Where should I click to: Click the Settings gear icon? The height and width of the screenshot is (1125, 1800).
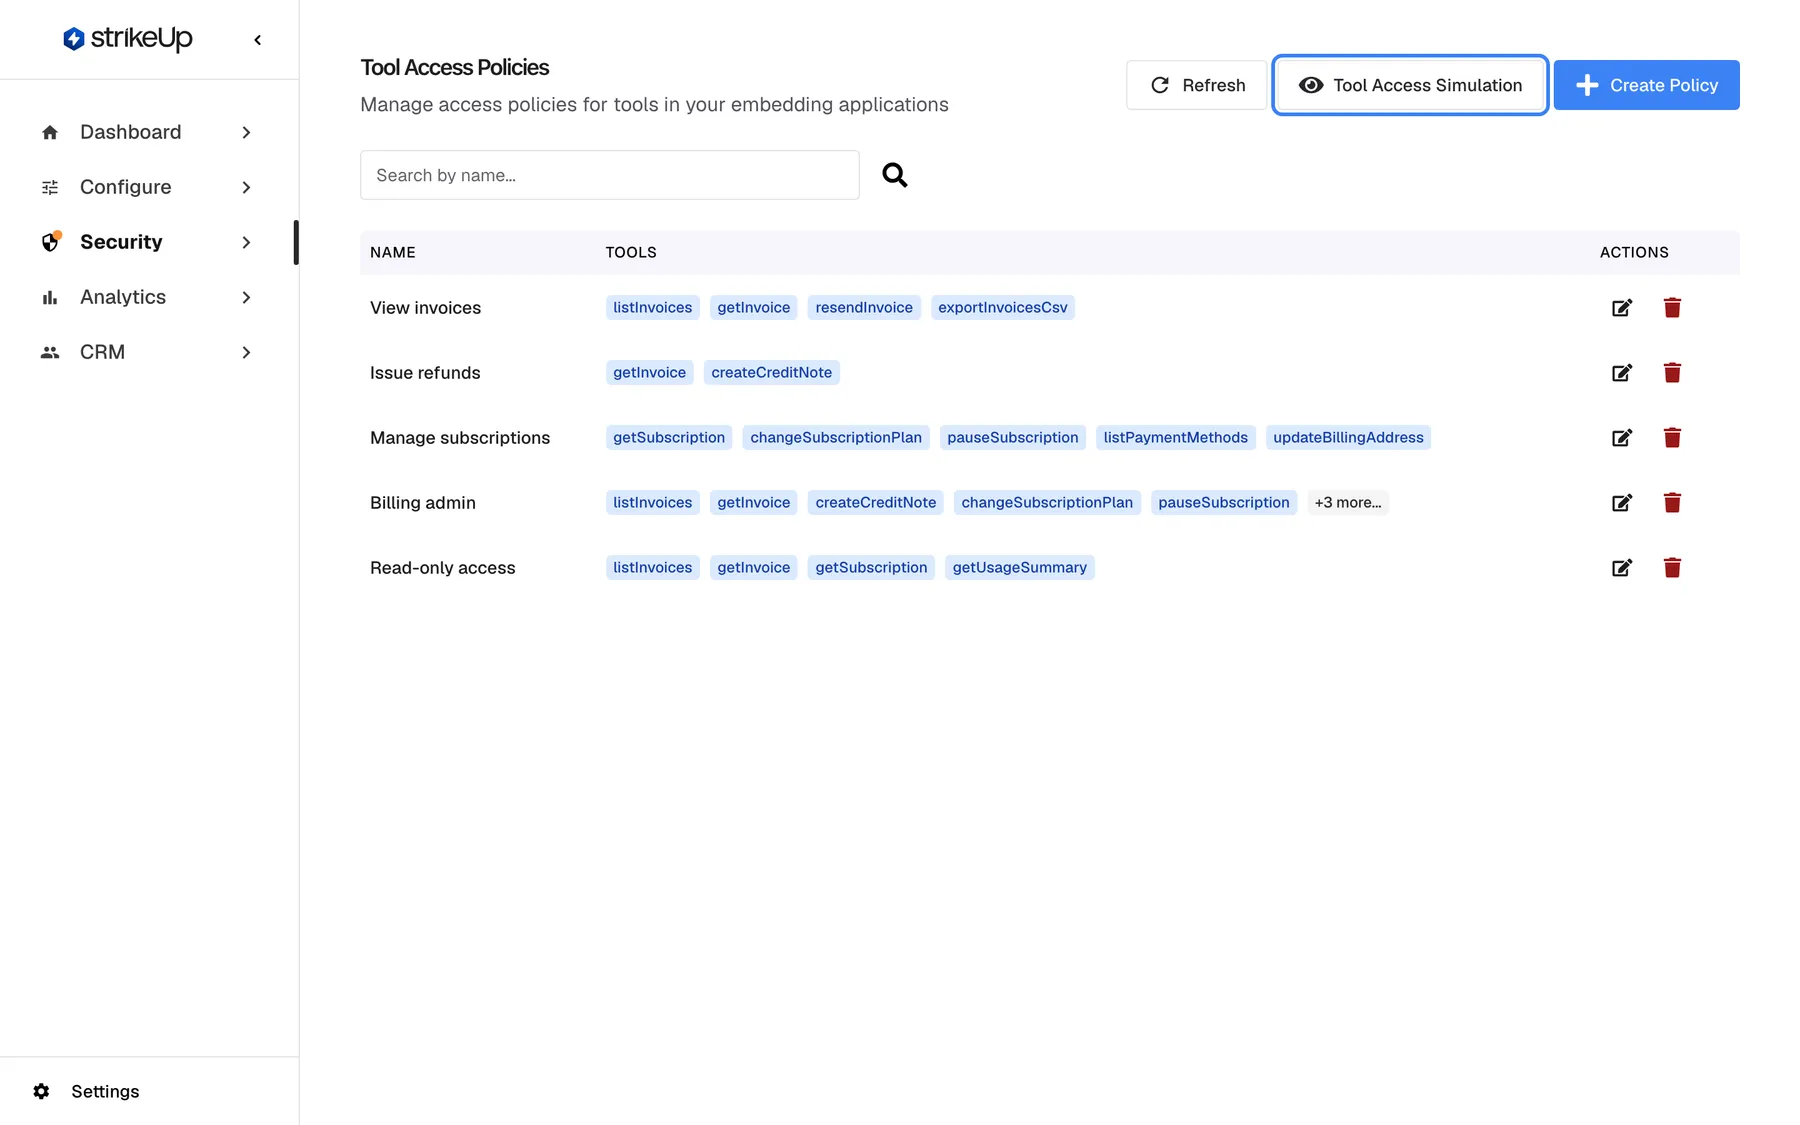click(x=41, y=1091)
